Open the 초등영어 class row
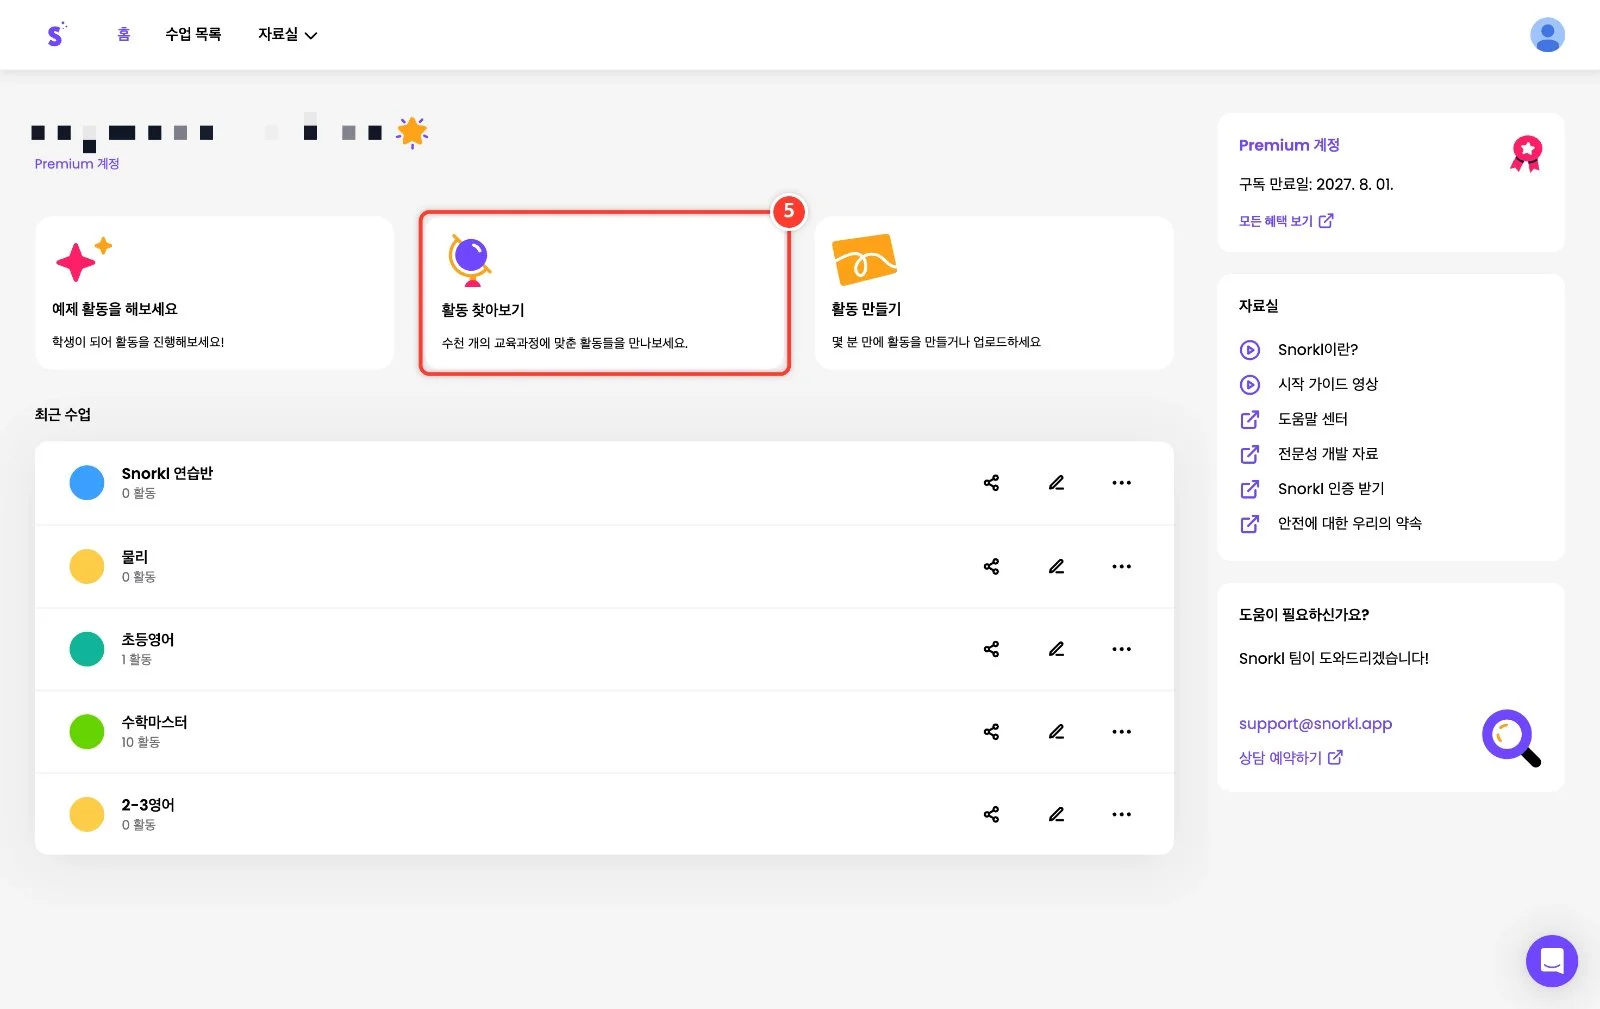Image resolution: width=1600 pixels, height=1009 pixels. (x=604, y=649)
